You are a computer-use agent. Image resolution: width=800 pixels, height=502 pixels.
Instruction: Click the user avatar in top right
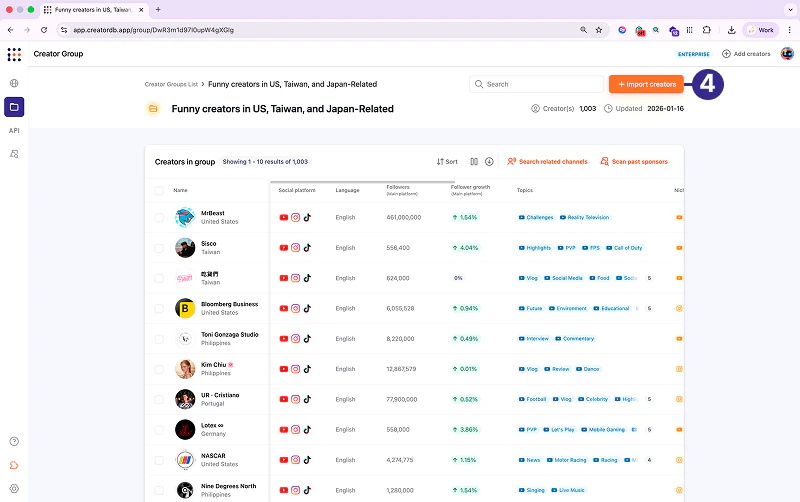[x=787, y=54]
